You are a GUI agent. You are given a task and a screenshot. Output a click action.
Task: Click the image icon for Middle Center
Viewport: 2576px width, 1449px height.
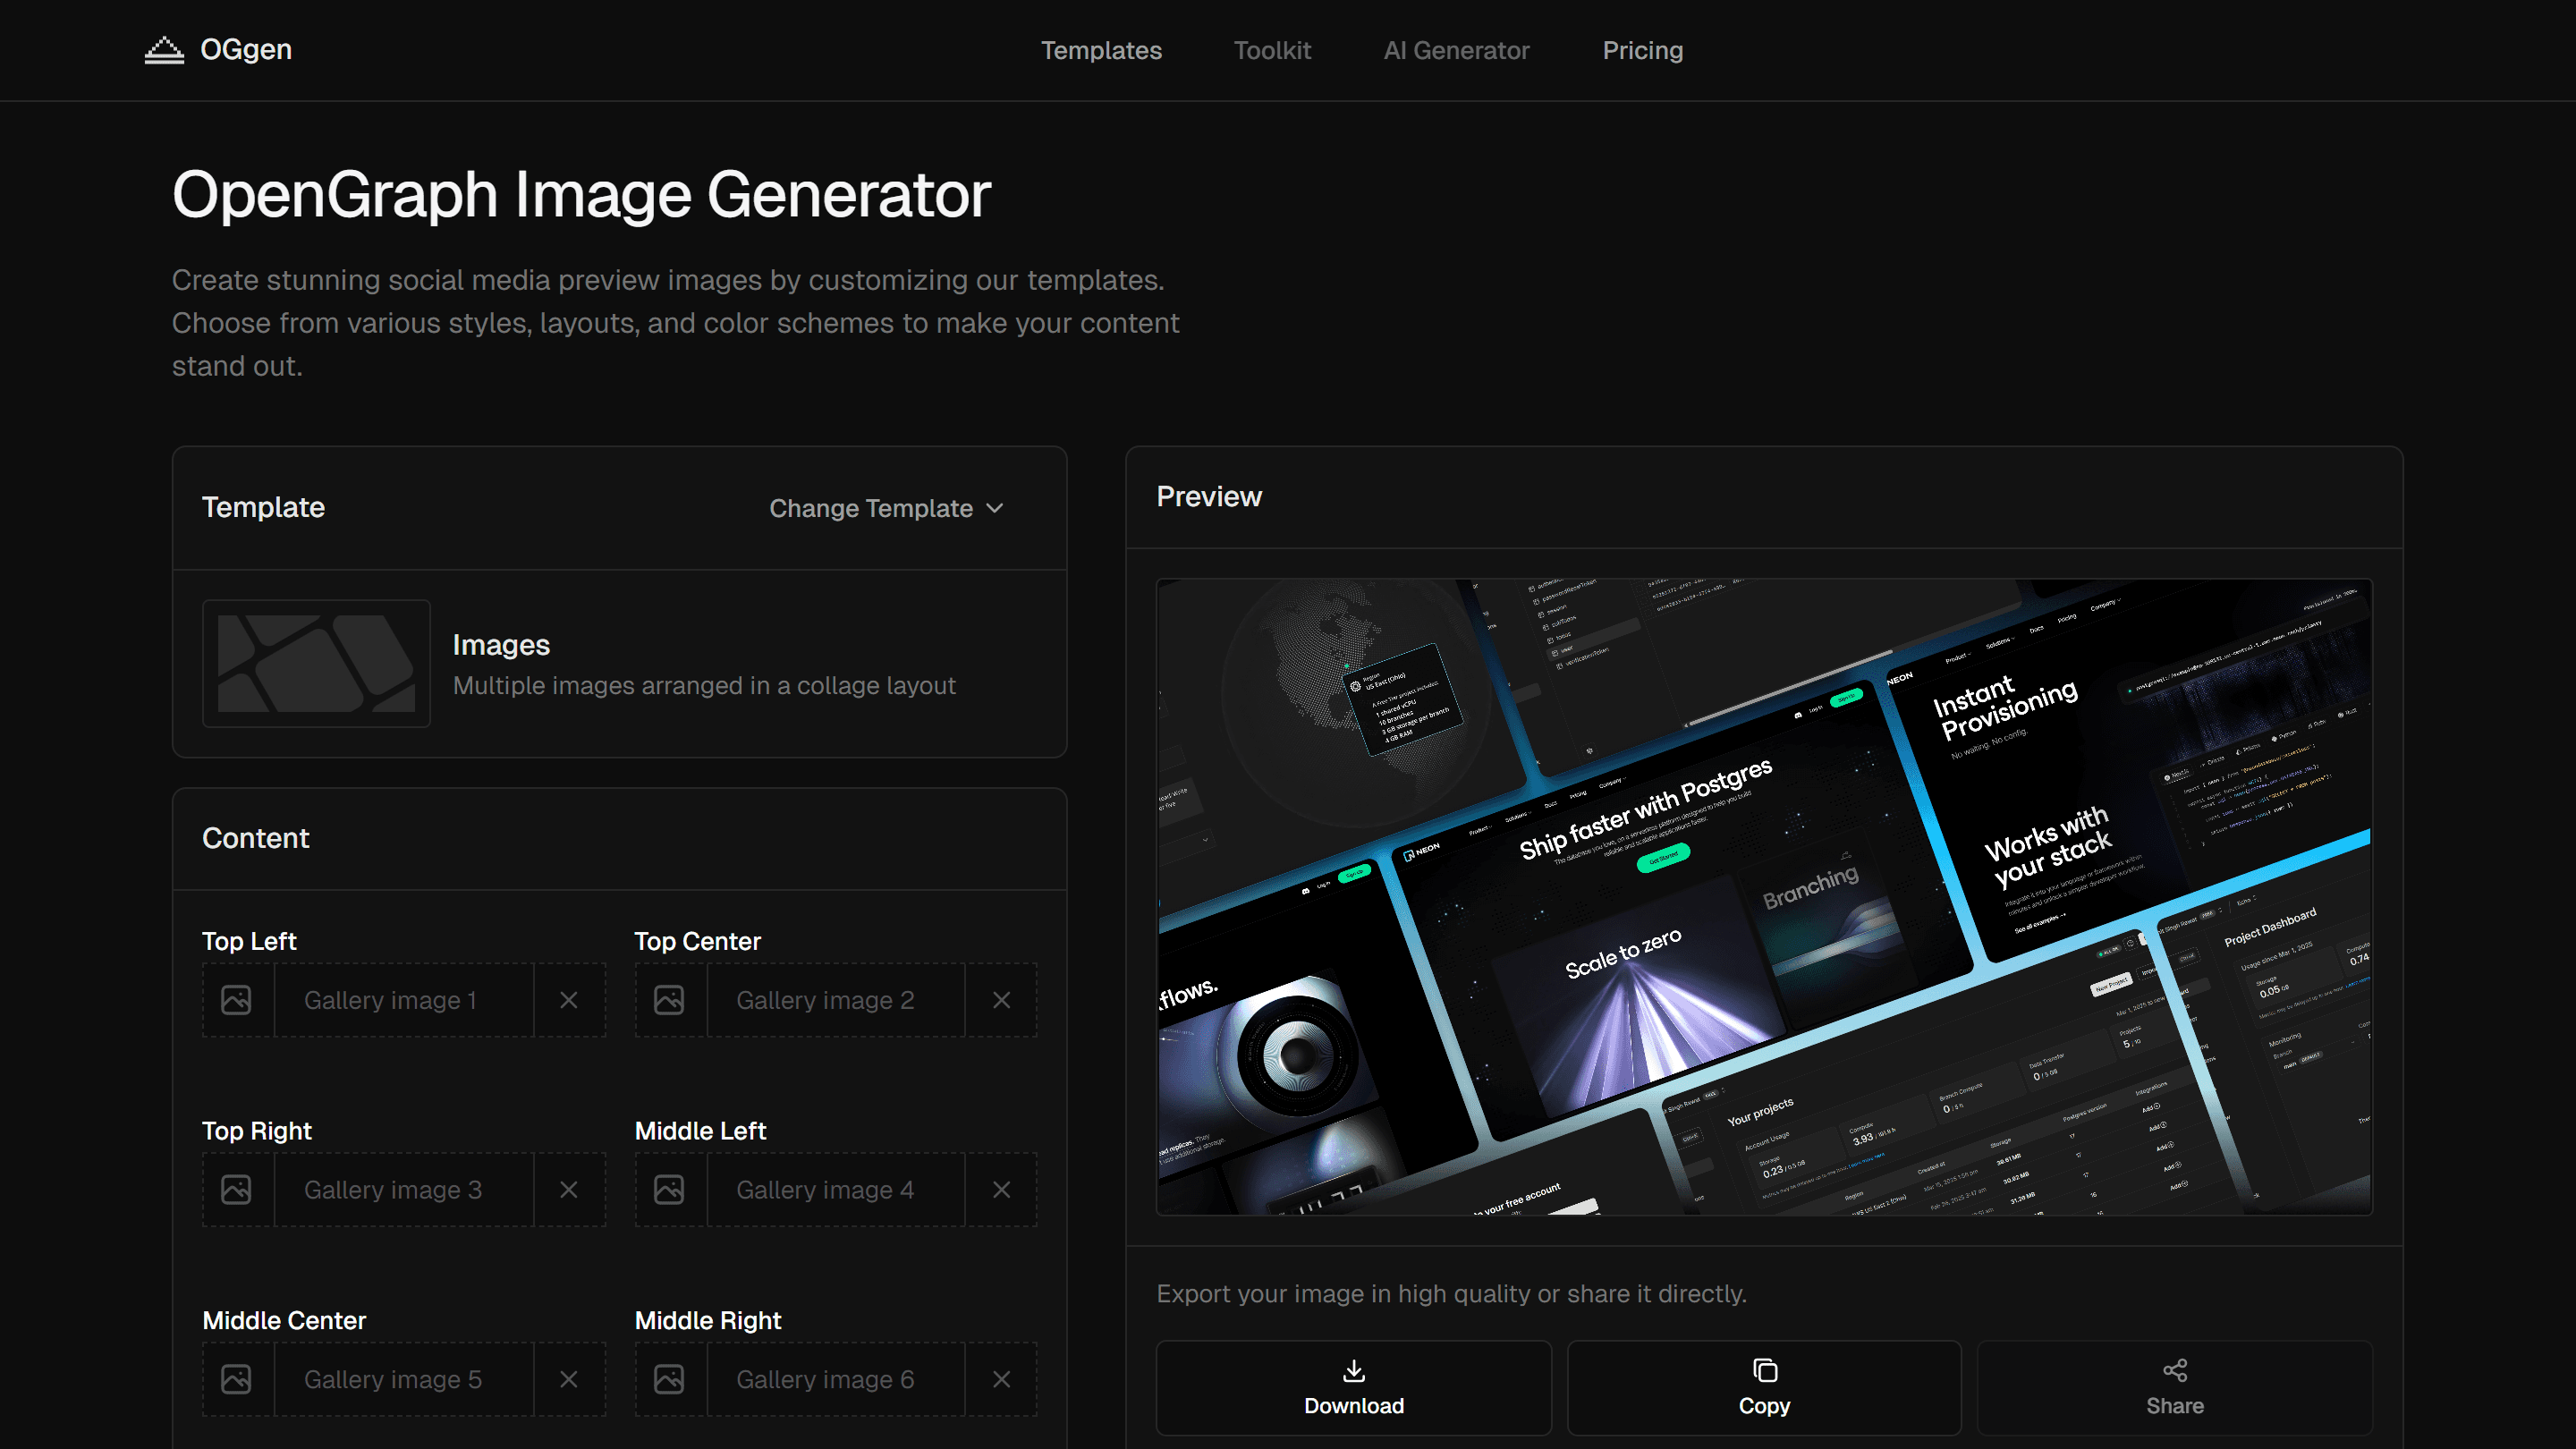coord(237,1378)
